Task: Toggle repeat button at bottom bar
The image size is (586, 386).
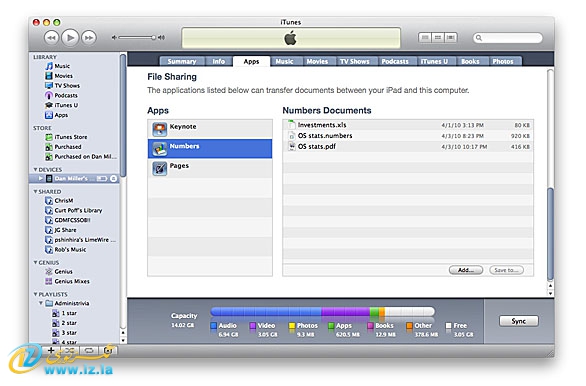Action: (89, 350)
